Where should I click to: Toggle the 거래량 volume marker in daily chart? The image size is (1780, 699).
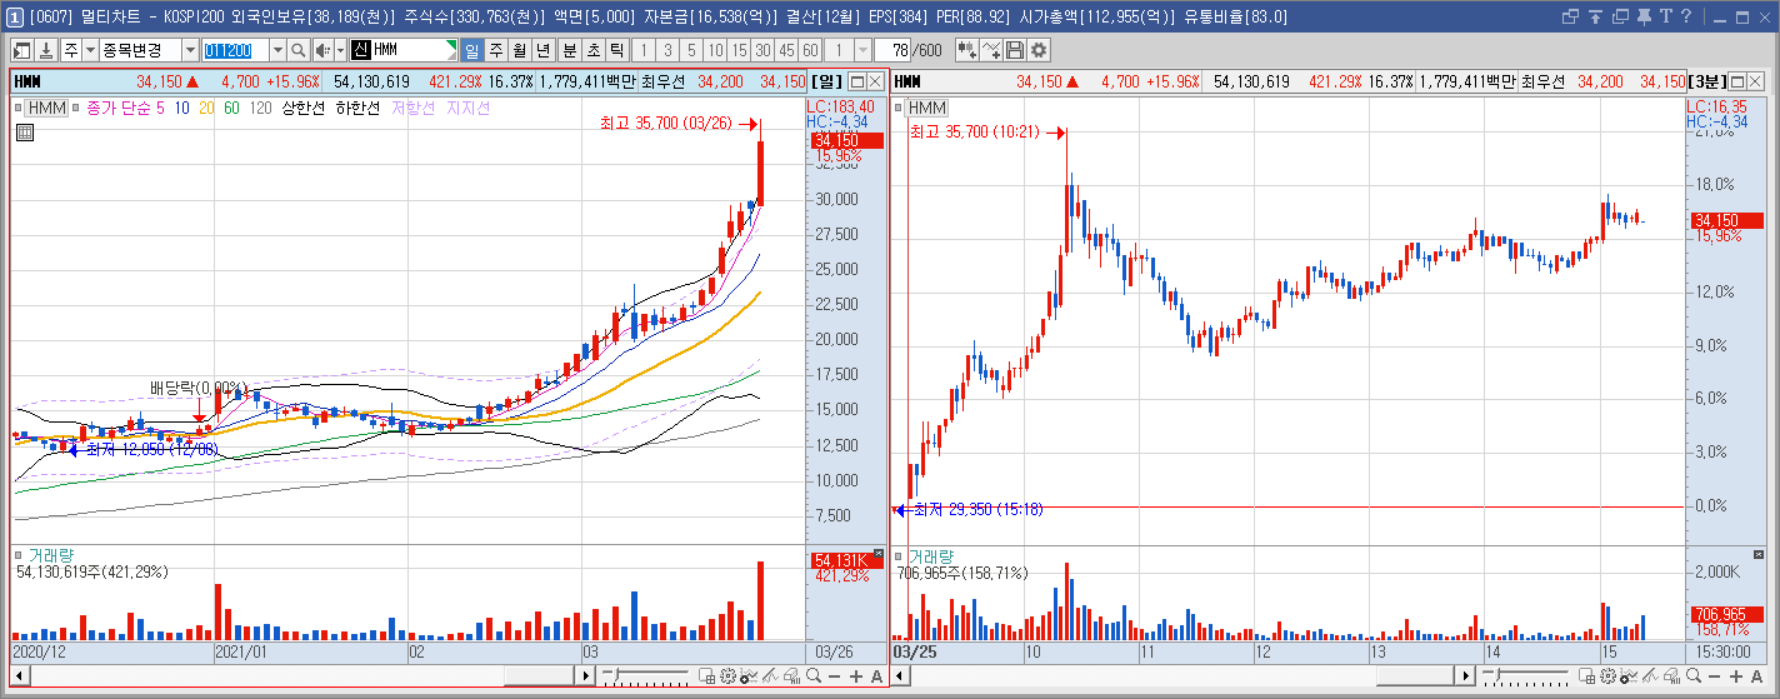(x=18, y=555)
